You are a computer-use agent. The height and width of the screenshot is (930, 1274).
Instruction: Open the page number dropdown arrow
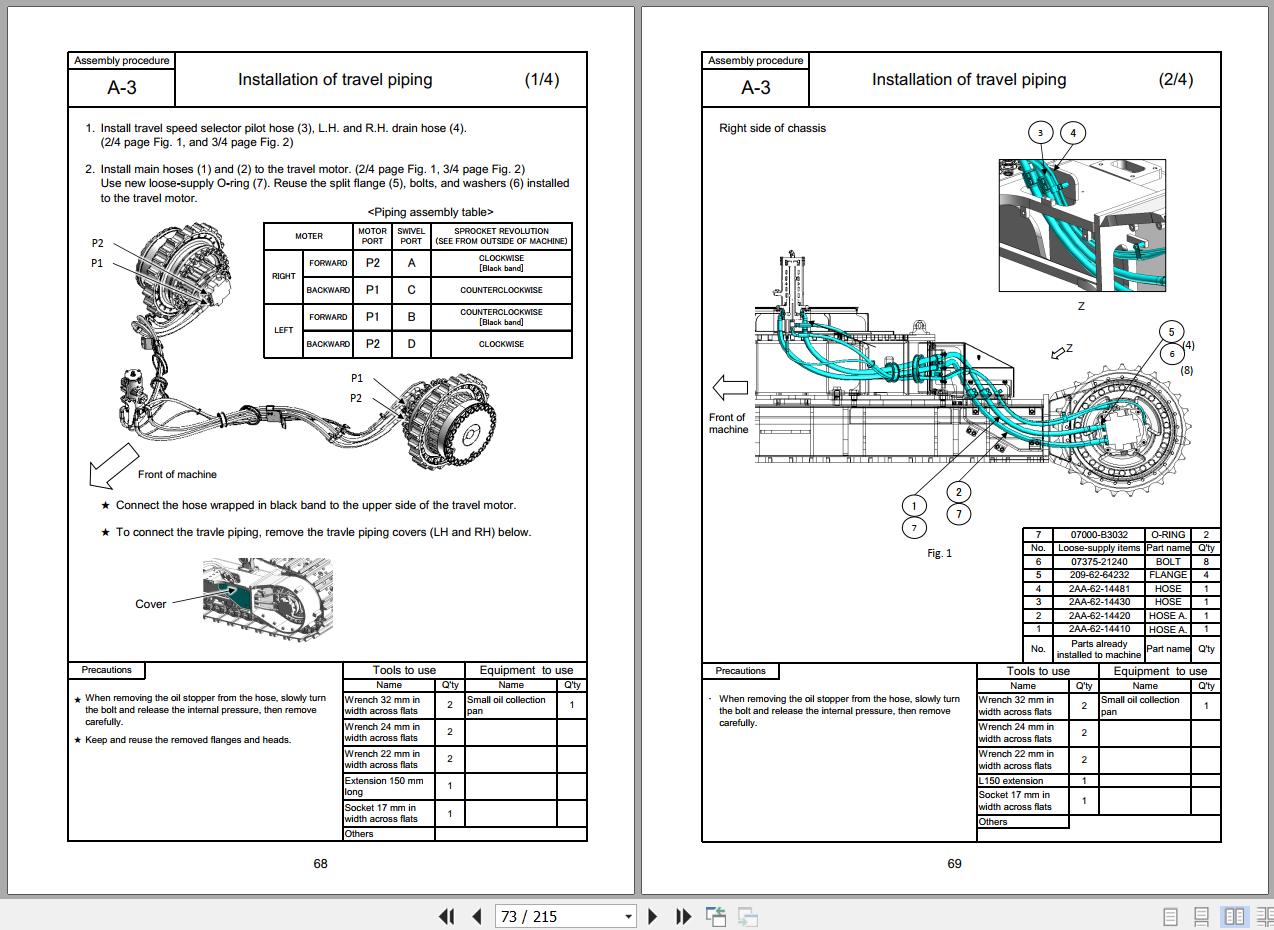[628, 916]
